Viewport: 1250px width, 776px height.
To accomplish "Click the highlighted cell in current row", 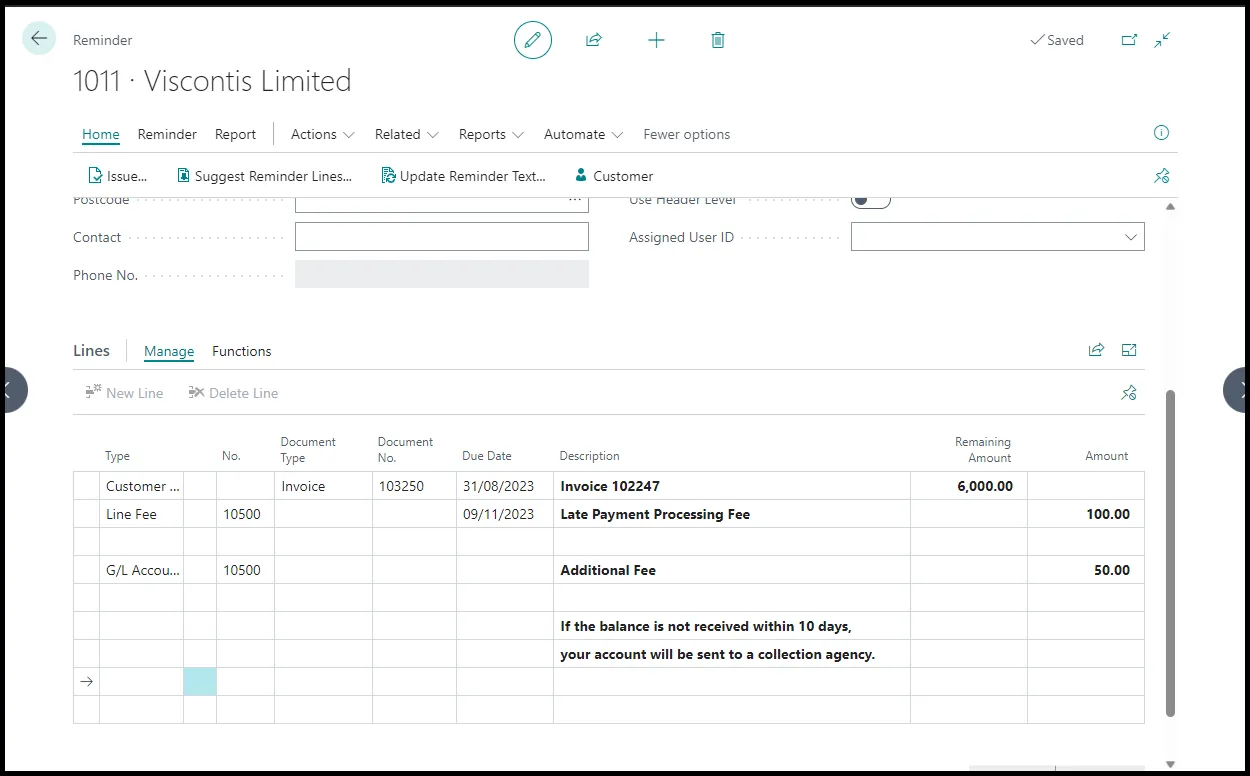I will [200, 682].
